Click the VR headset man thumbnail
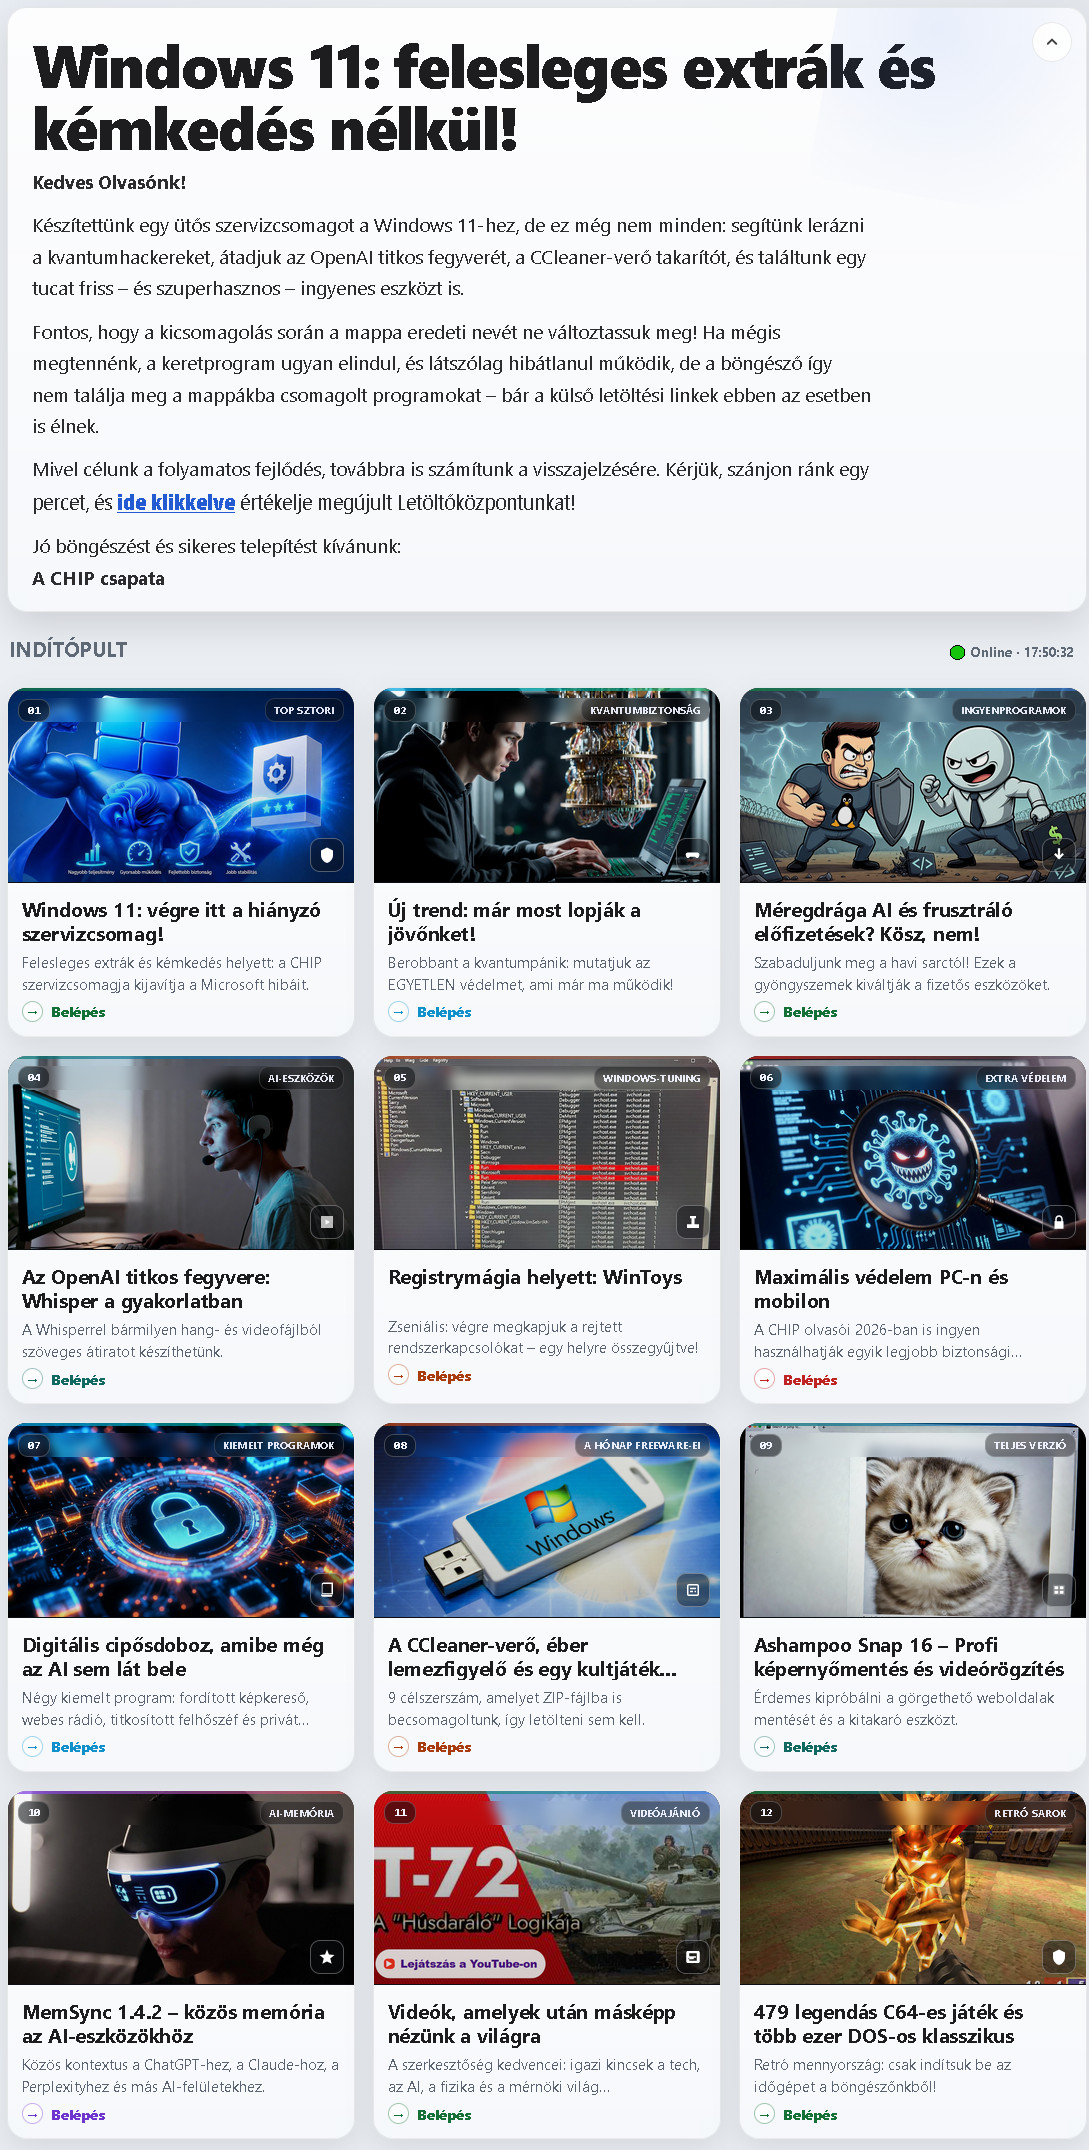The height and width of the screenshot is (2150, 1089). click(x=181, y=1888)
